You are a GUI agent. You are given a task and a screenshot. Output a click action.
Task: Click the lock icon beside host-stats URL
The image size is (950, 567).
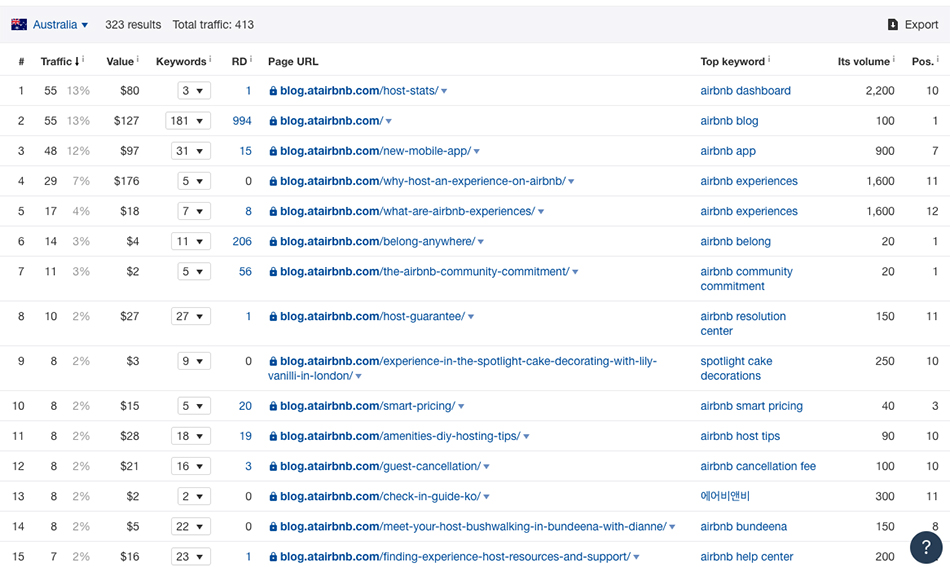[x=273, y=91]
